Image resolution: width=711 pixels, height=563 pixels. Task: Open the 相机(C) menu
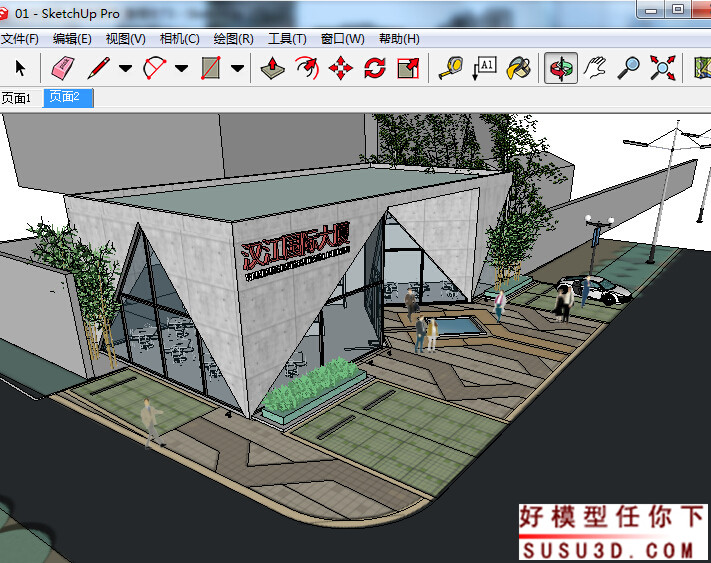180,39
